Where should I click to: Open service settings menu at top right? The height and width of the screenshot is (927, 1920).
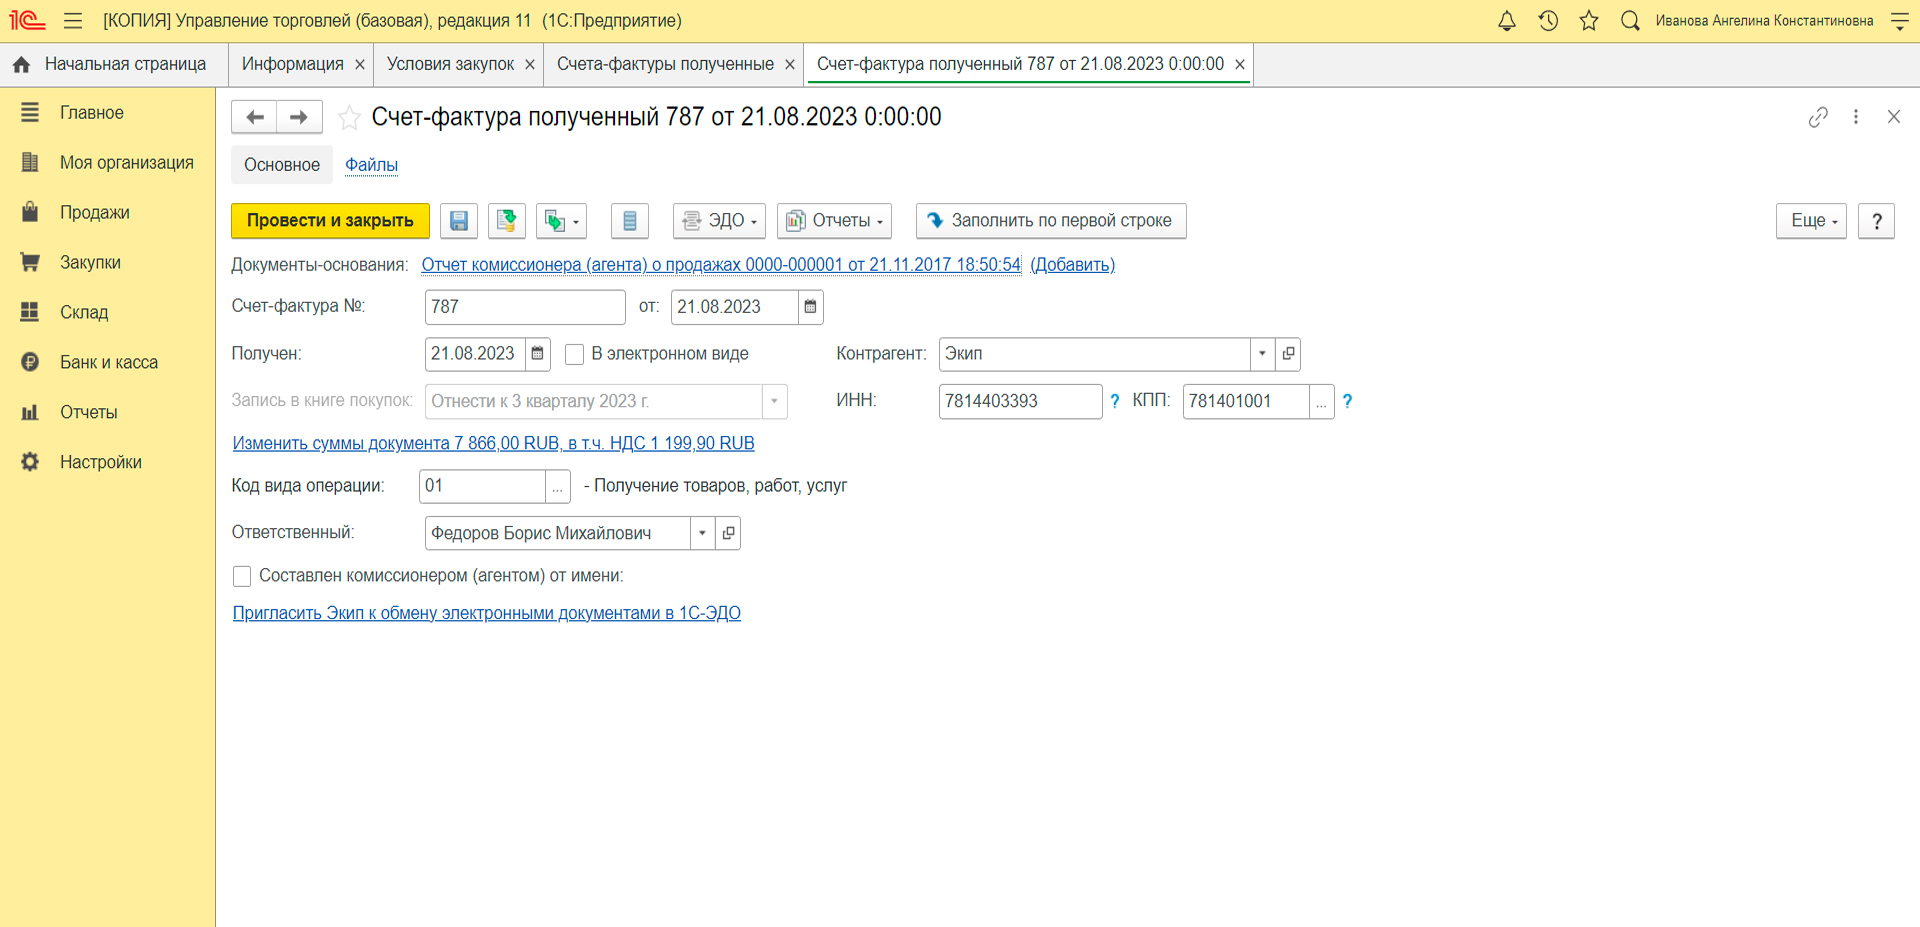click(x=1900, y=20)
